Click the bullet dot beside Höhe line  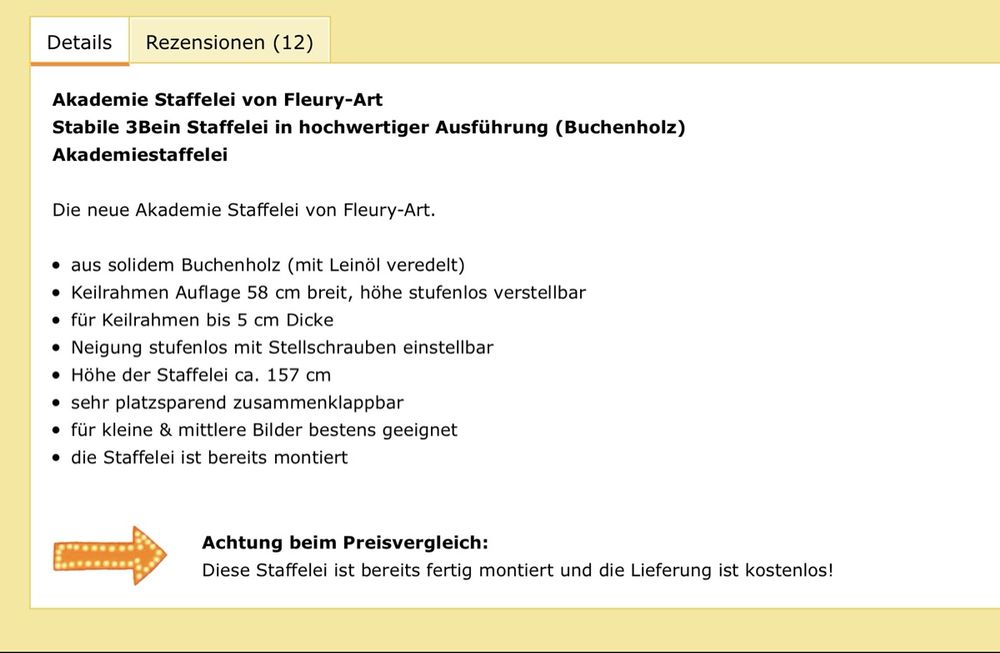[57, 376]
